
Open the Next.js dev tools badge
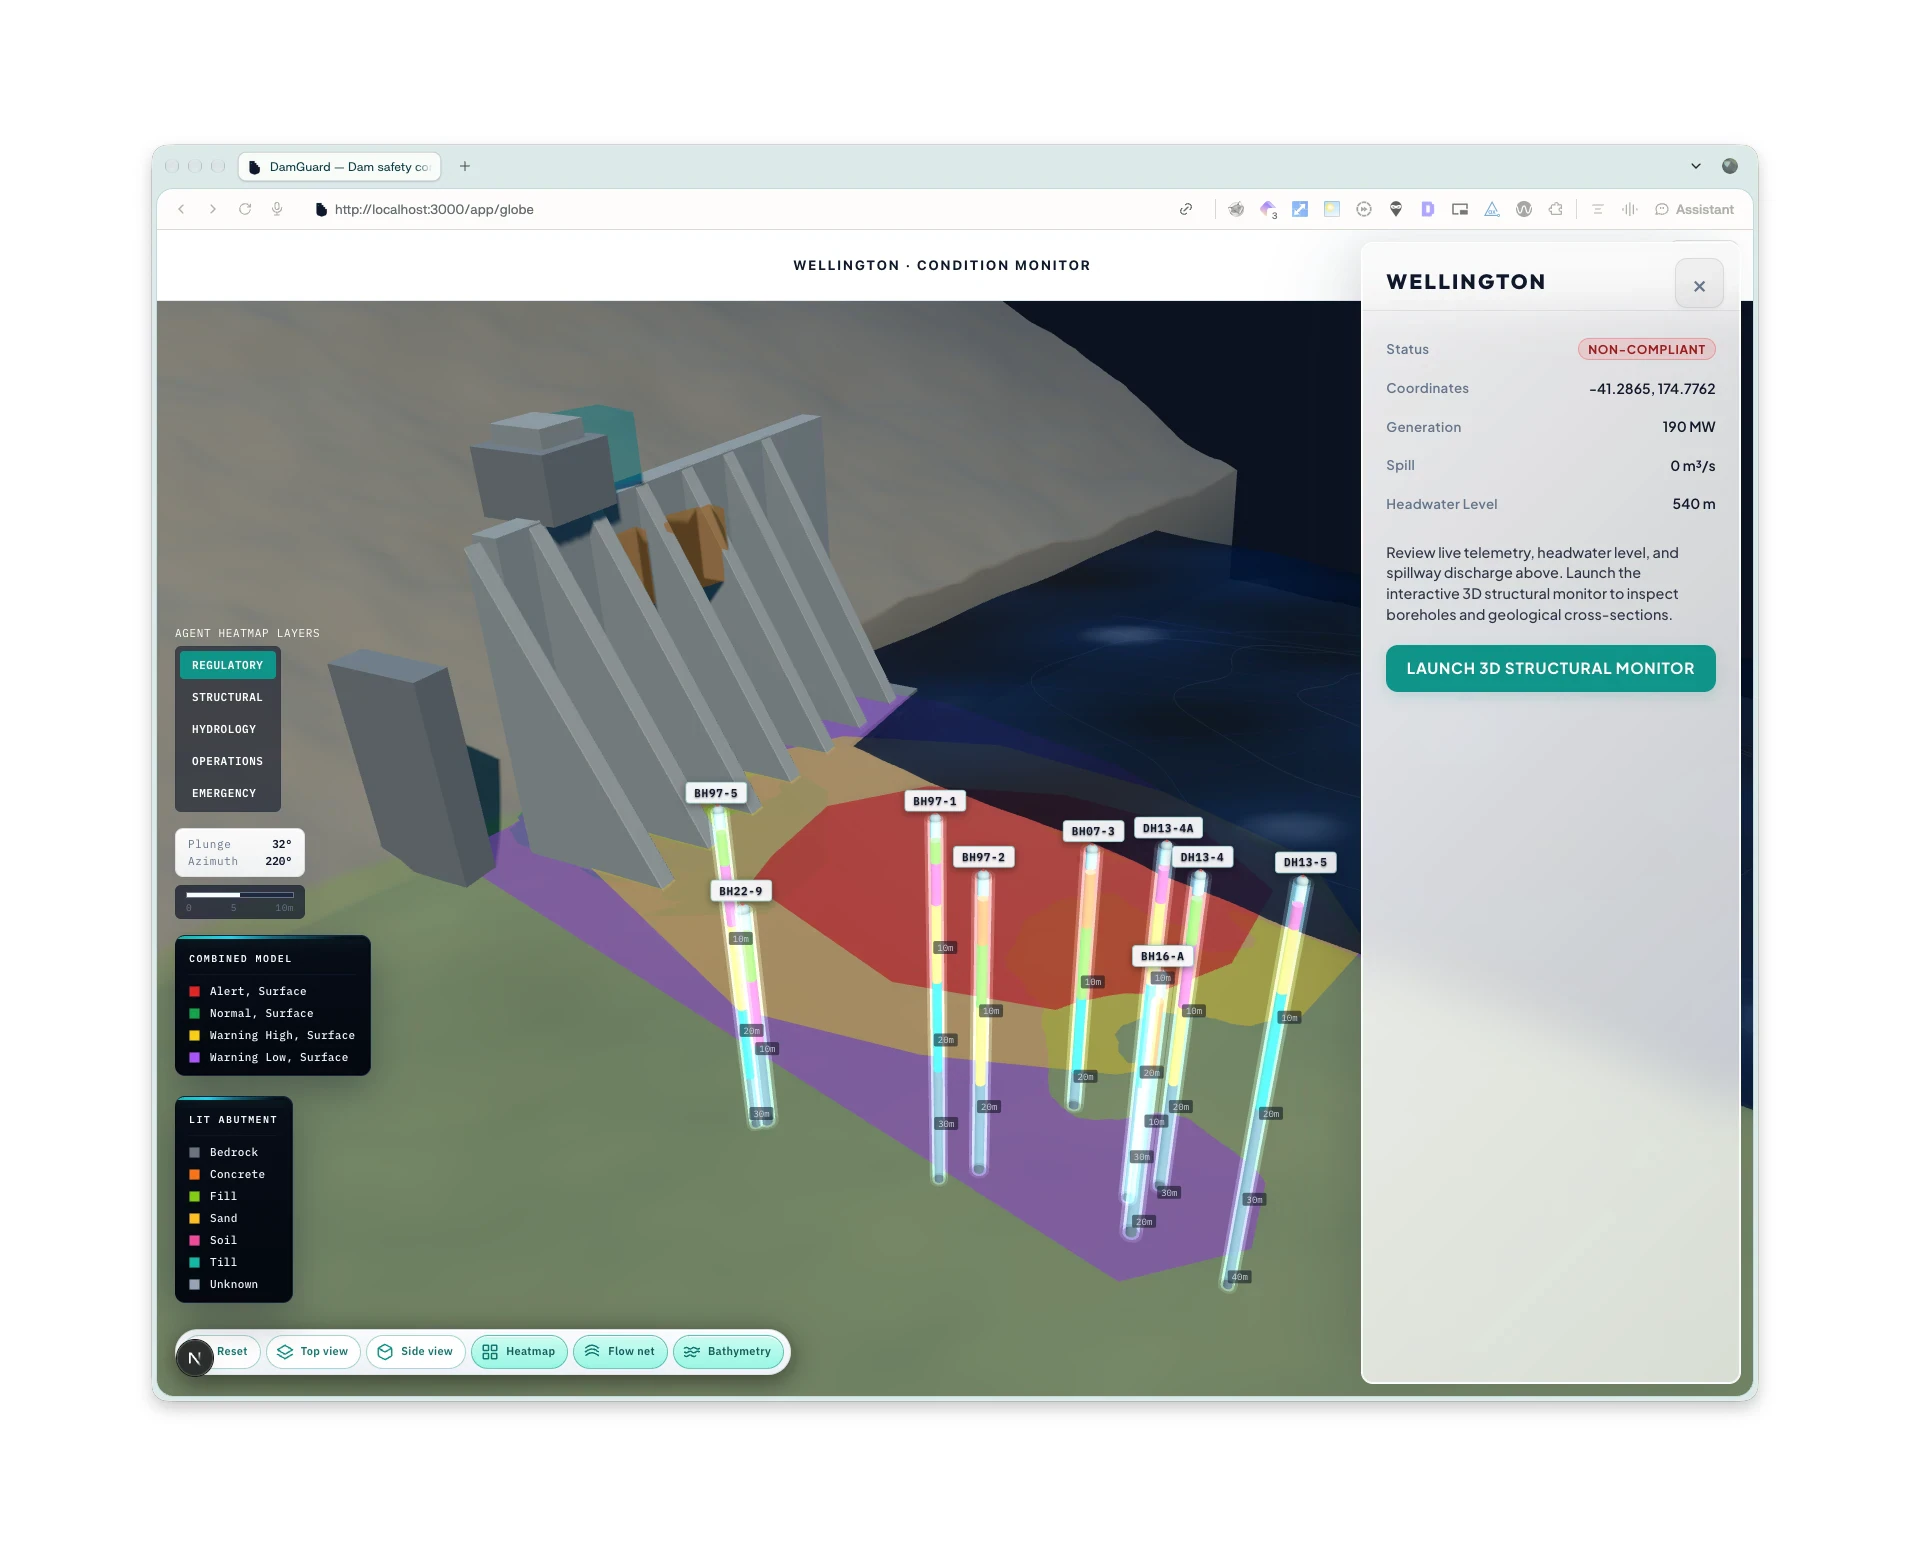[195, 1358]
